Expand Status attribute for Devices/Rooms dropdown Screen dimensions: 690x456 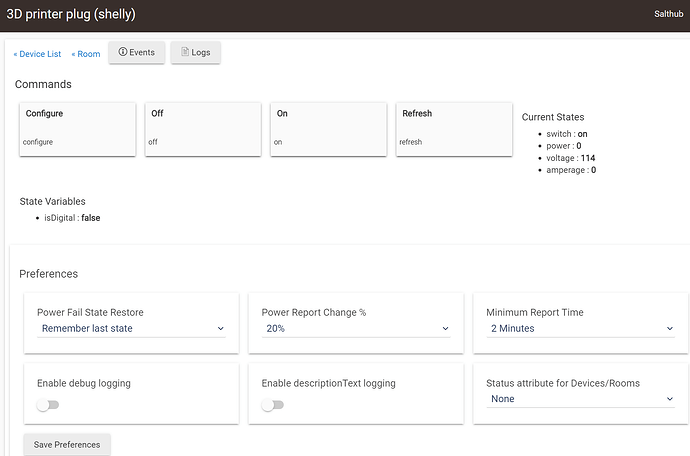[x=580, y=399]
